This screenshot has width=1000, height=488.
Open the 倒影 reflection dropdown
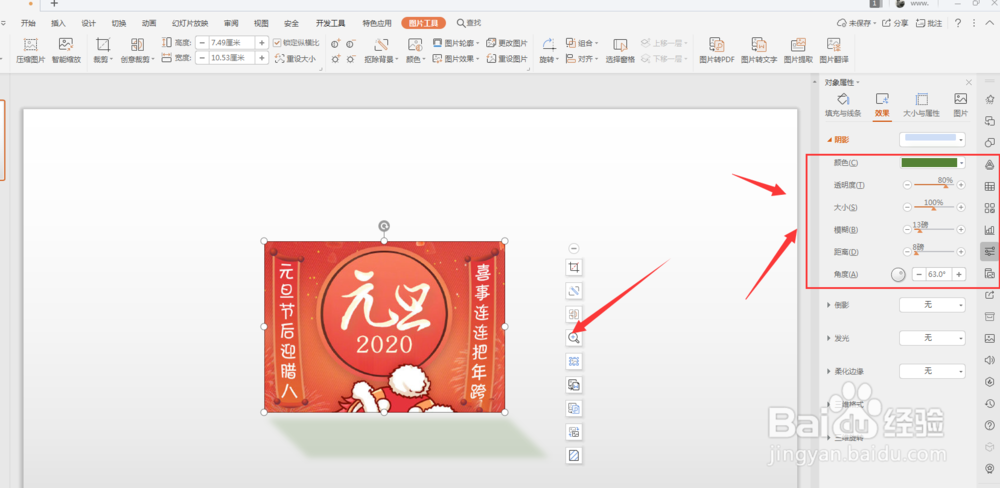[x=932, y=305]
